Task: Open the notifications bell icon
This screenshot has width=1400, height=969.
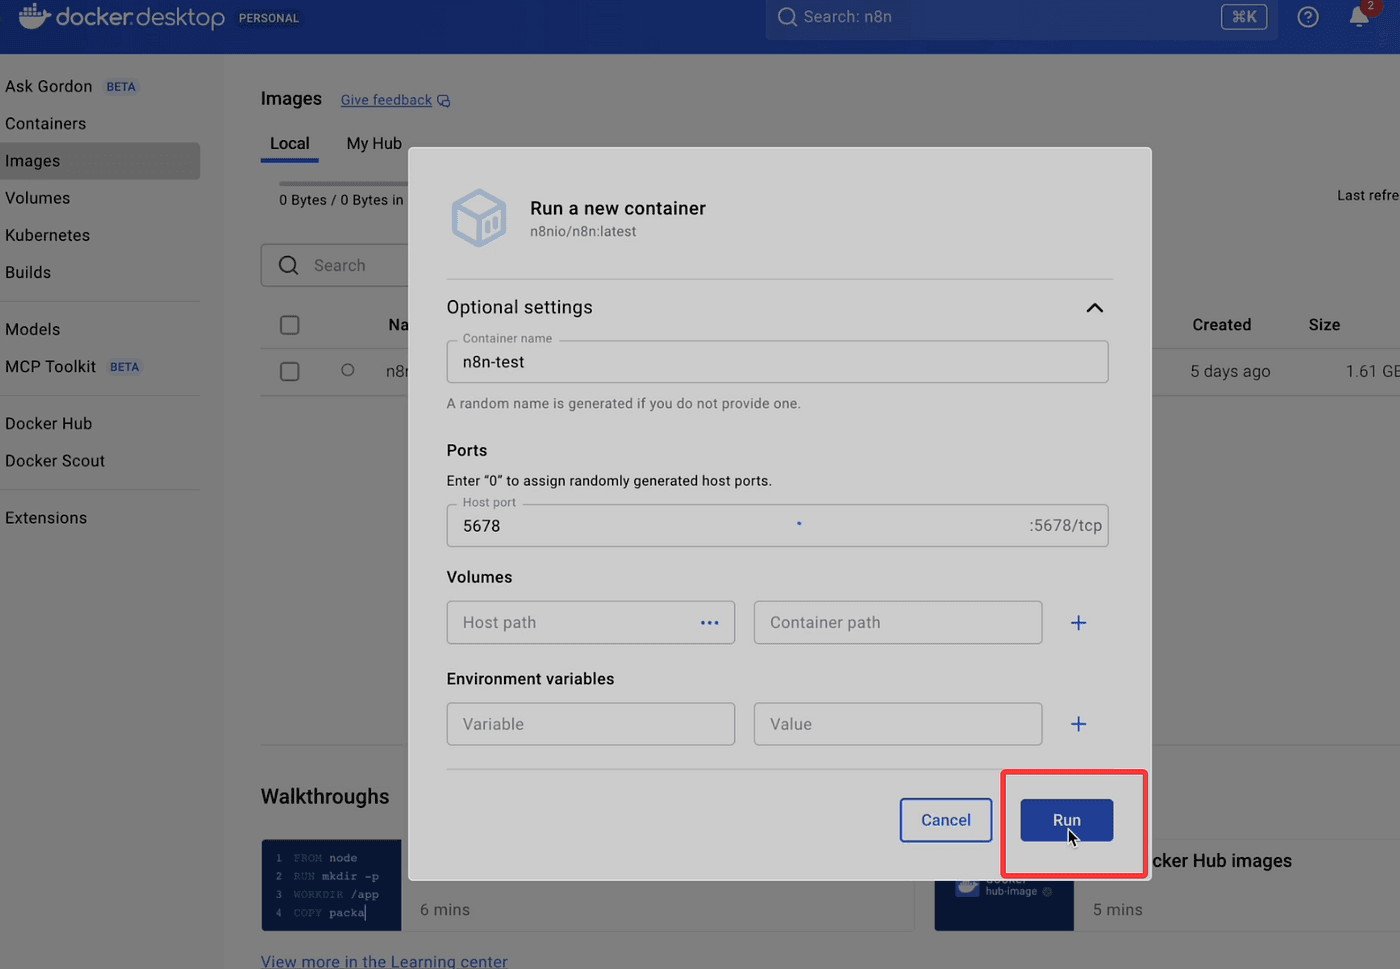Action: (1359, 17)
